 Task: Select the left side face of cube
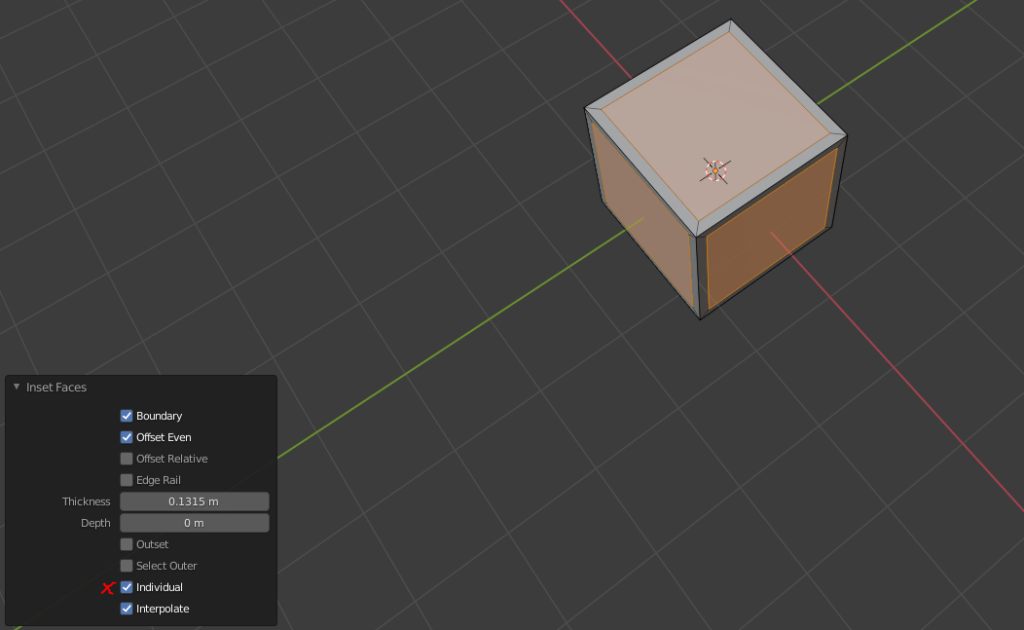coord(643,215)
